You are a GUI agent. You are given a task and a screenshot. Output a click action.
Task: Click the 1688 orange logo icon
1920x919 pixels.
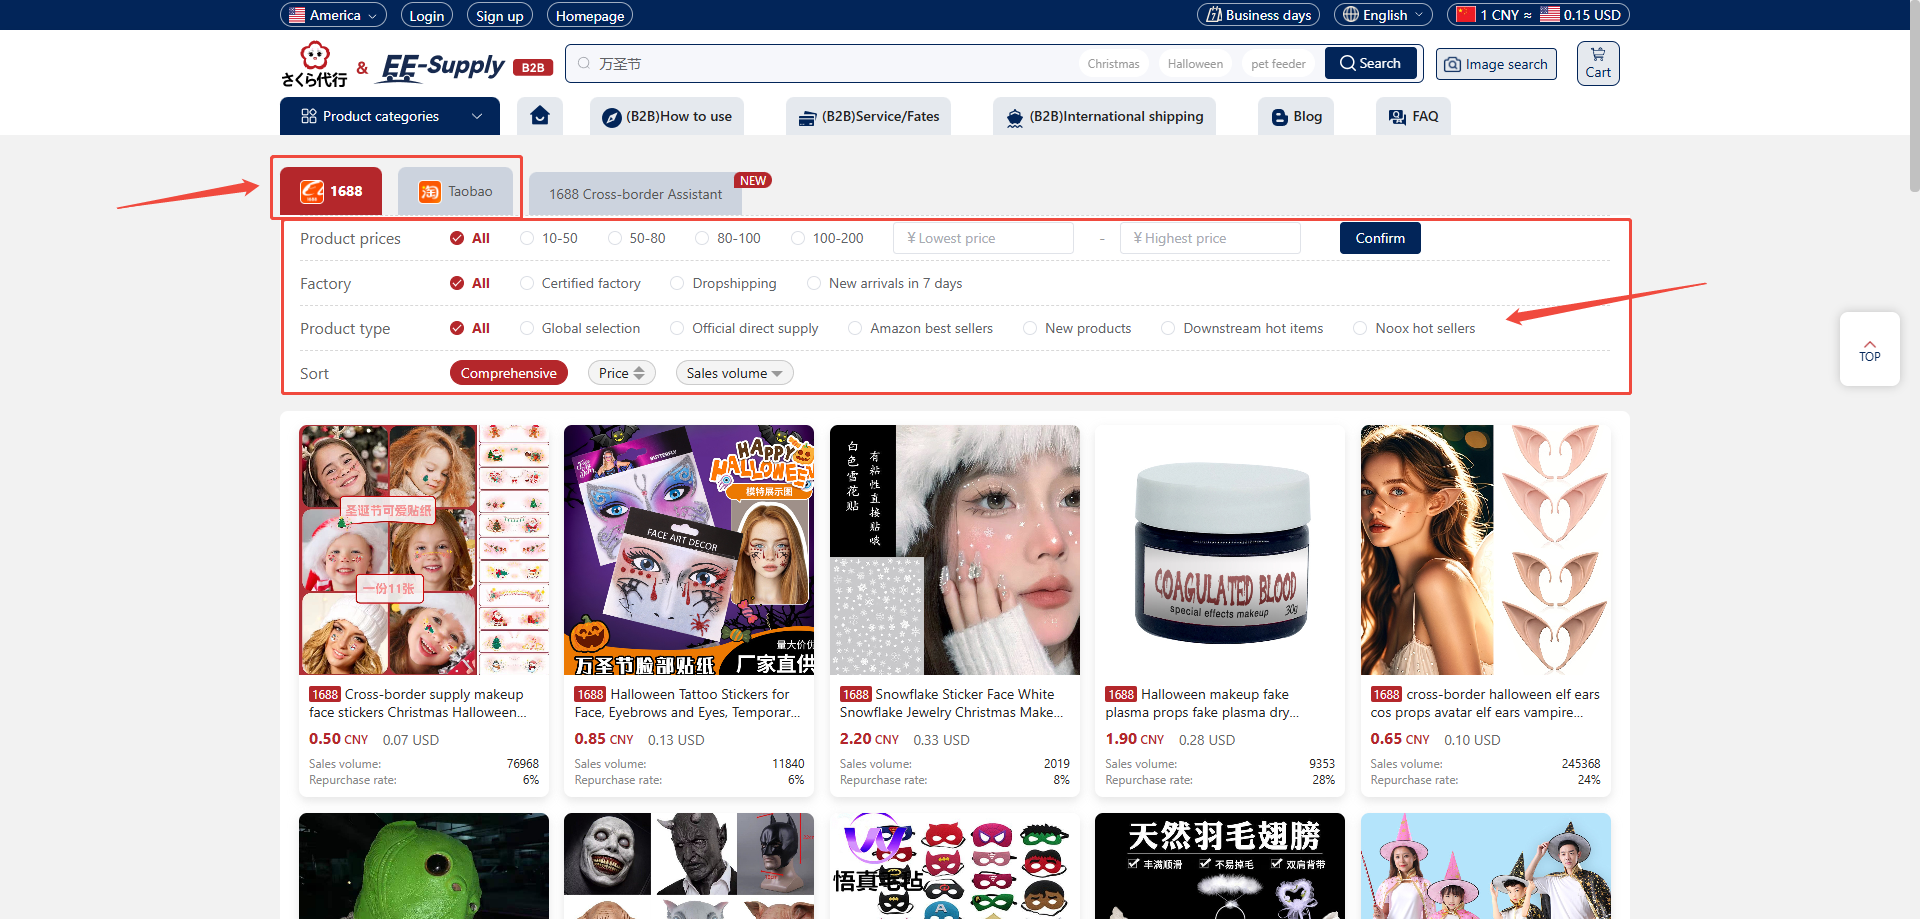click(312, 191)
